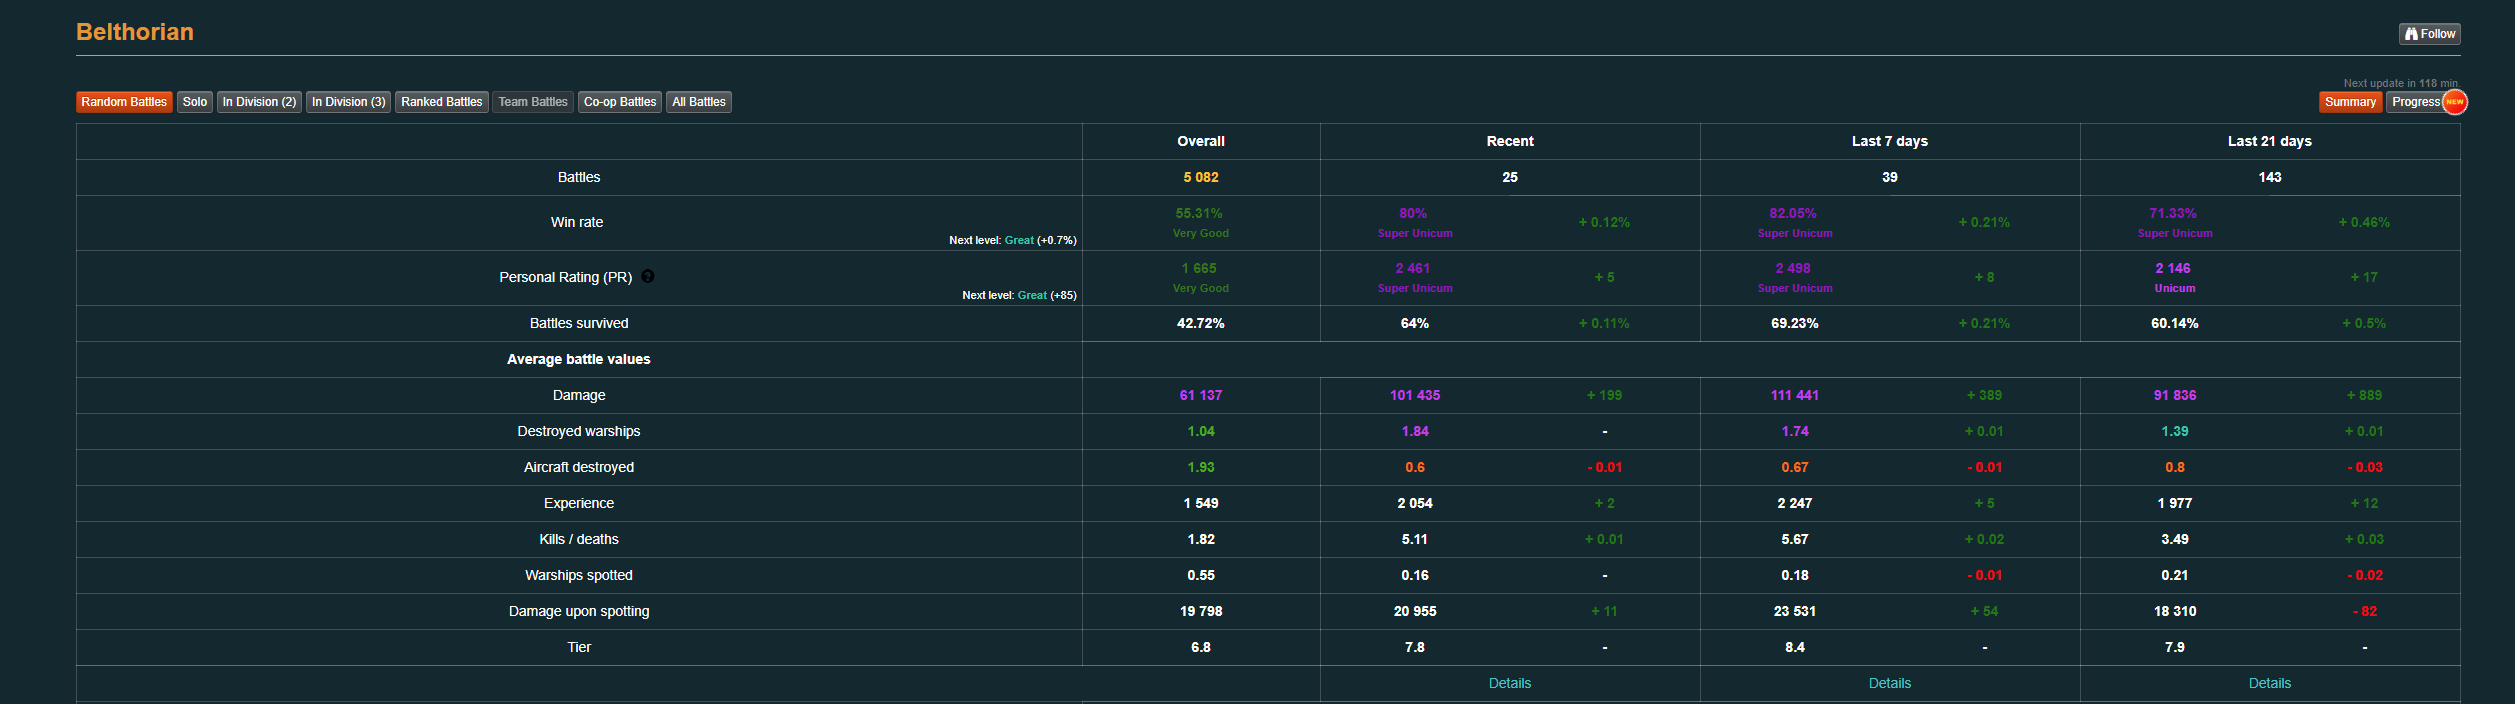This screenshot has width=2515, height=704.
Task: Switch to All Battles tab
Action: coord(699,102)
